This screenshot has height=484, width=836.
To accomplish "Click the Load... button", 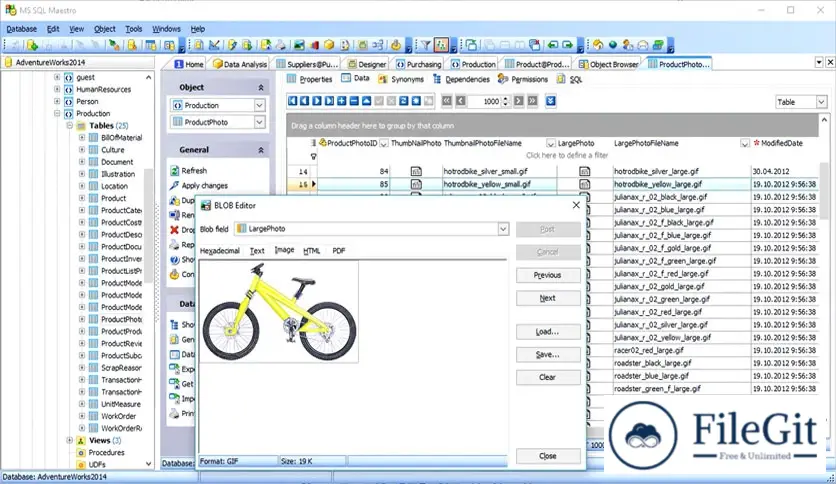I will [x=548, y=332].
